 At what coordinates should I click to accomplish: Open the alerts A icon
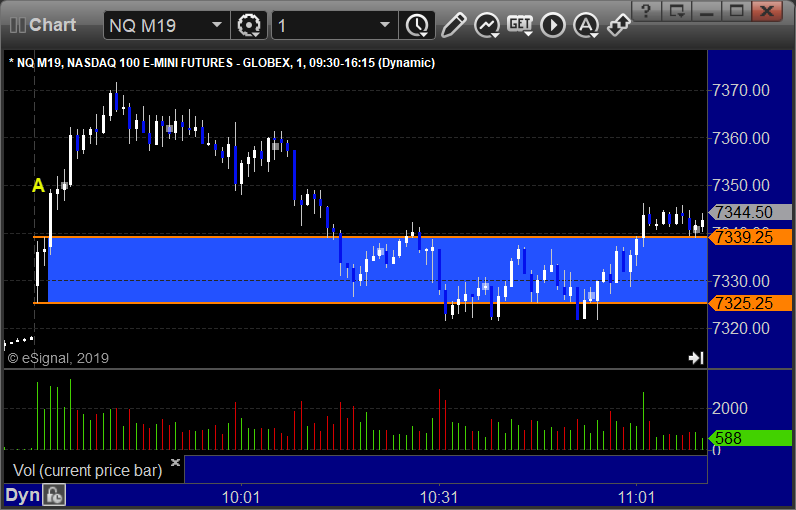click(586, 25)
